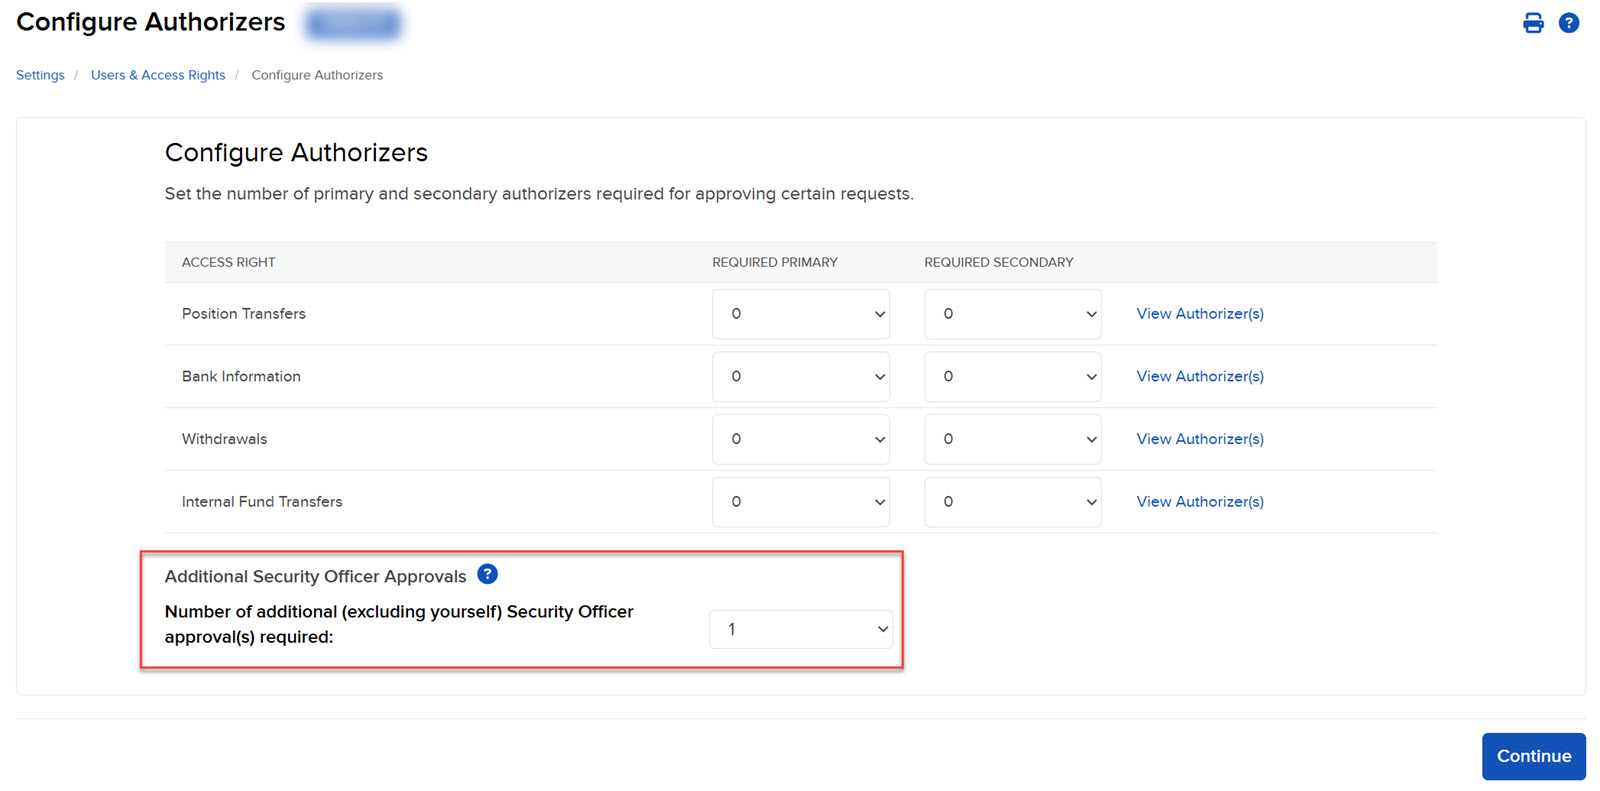
Task: Click the Continue button
Action: pos(1534,756)
